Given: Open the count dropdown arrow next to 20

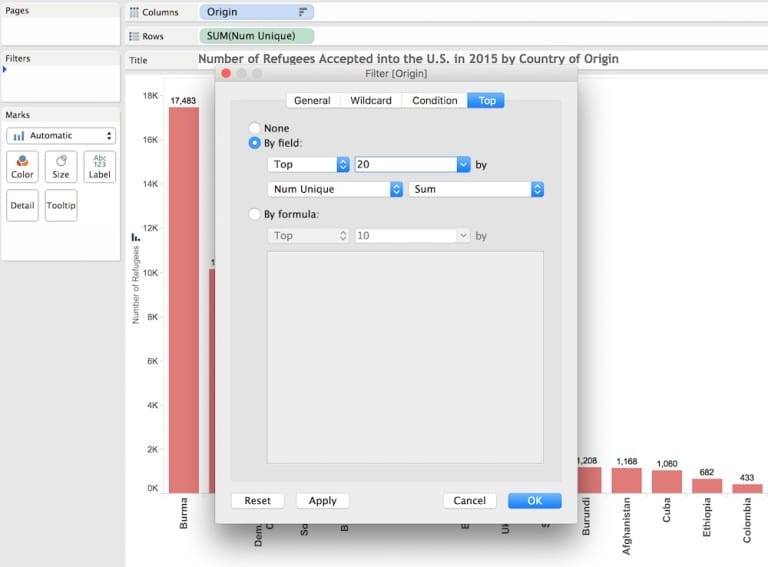Looking at the screenshot, I should (x=463, y=164).
